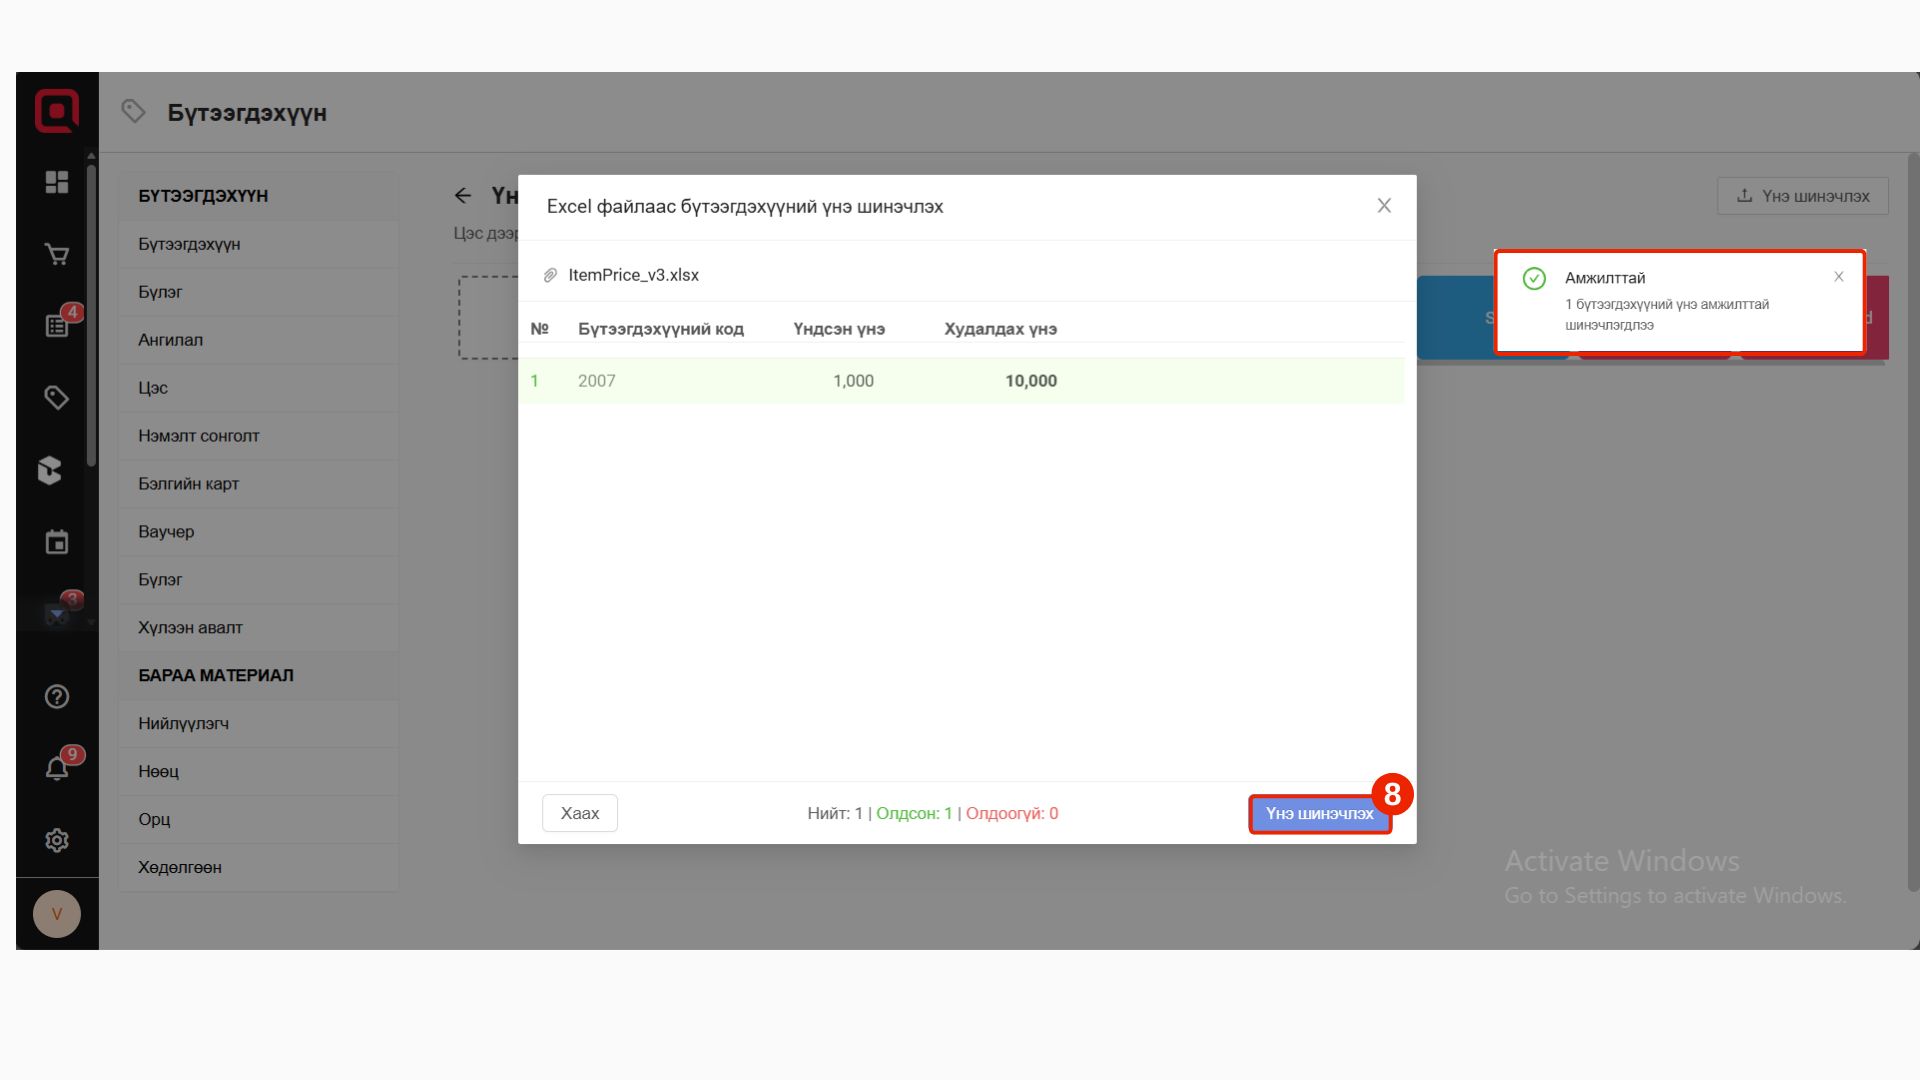The width and height of the screenshot is (1920, 1080).
Task: Click the back arrow next to the heading
Action: [x=463, y=196]
